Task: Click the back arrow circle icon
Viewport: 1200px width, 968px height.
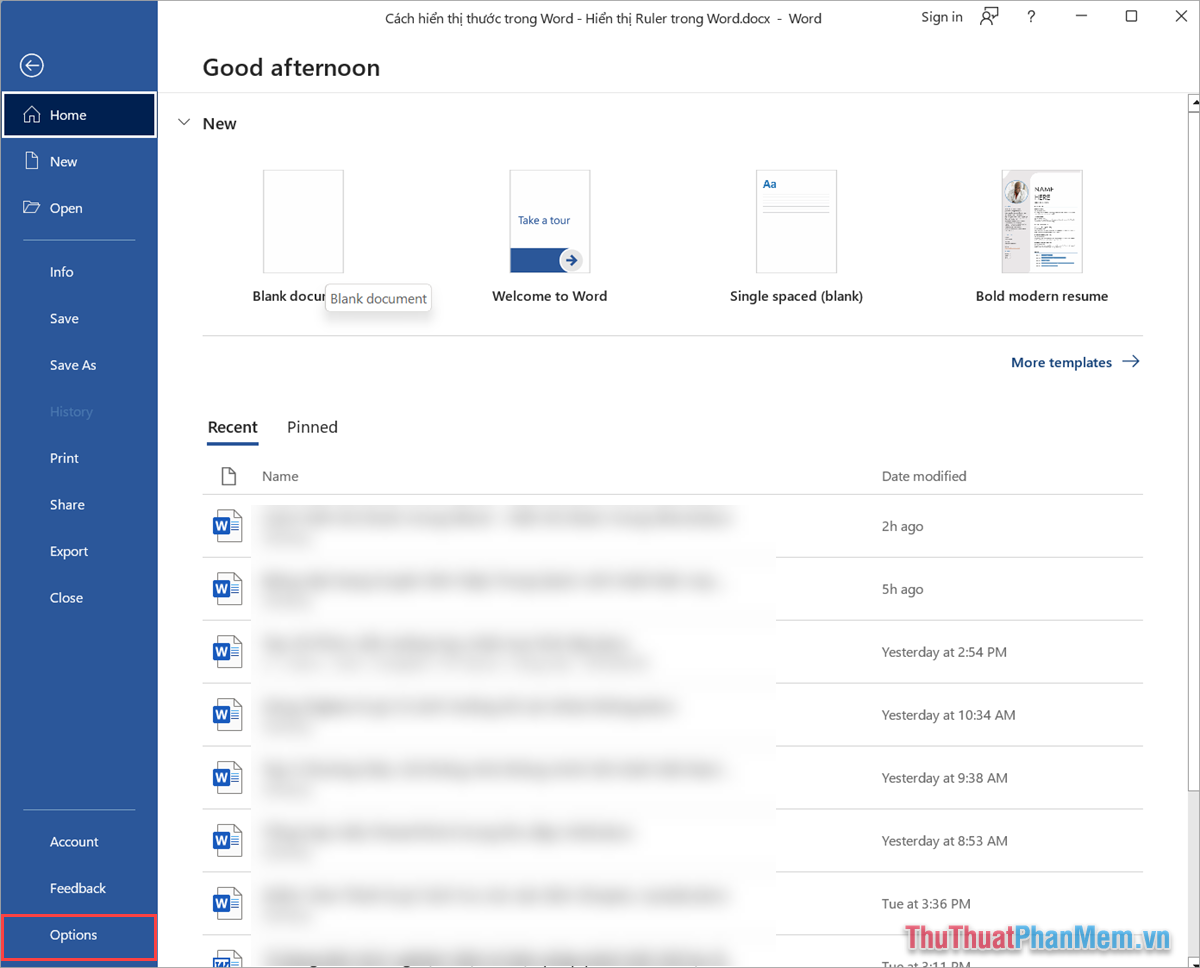Action: (32, 66)
